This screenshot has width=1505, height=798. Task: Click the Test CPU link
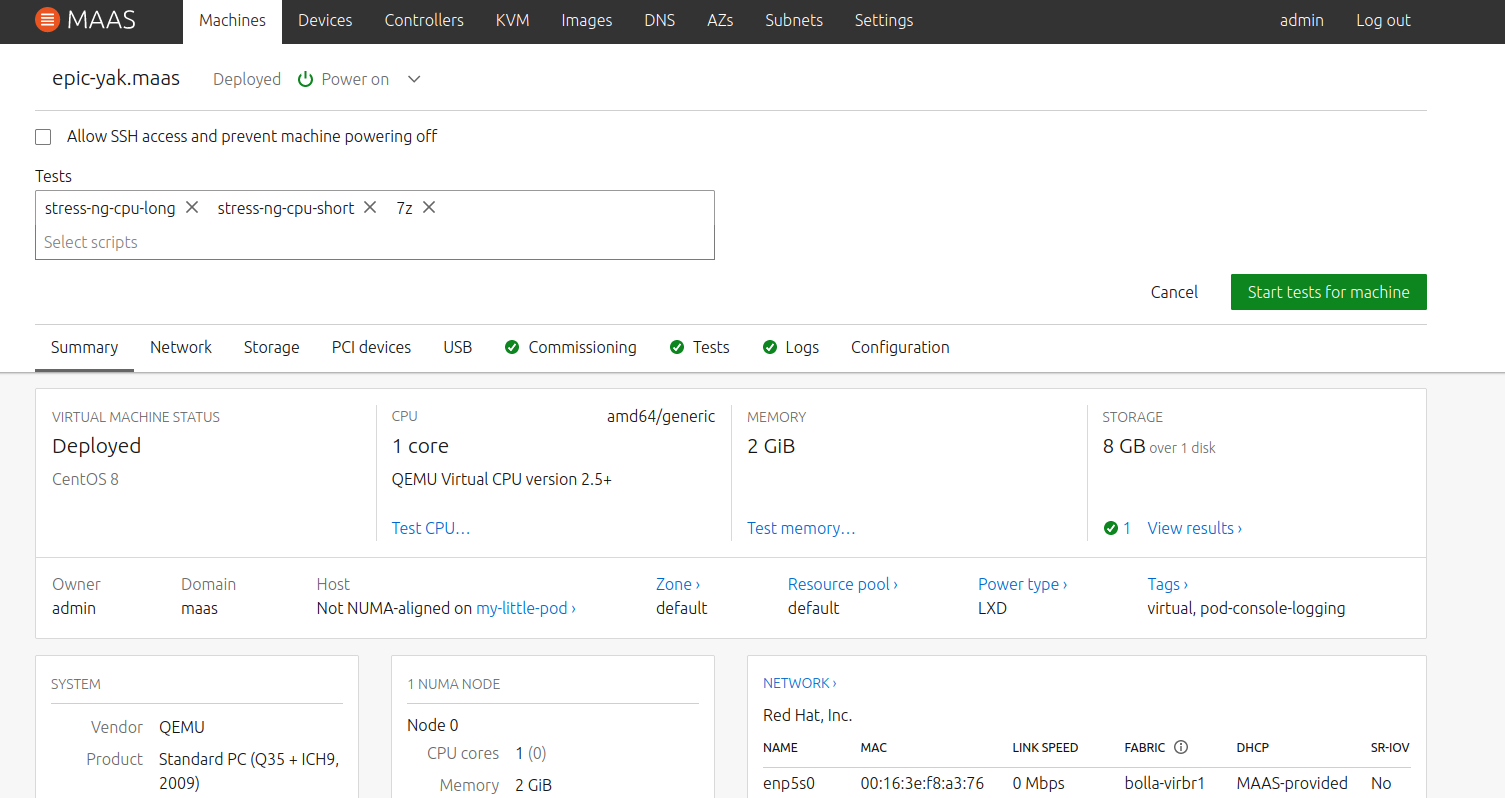(x=431, y=528)
